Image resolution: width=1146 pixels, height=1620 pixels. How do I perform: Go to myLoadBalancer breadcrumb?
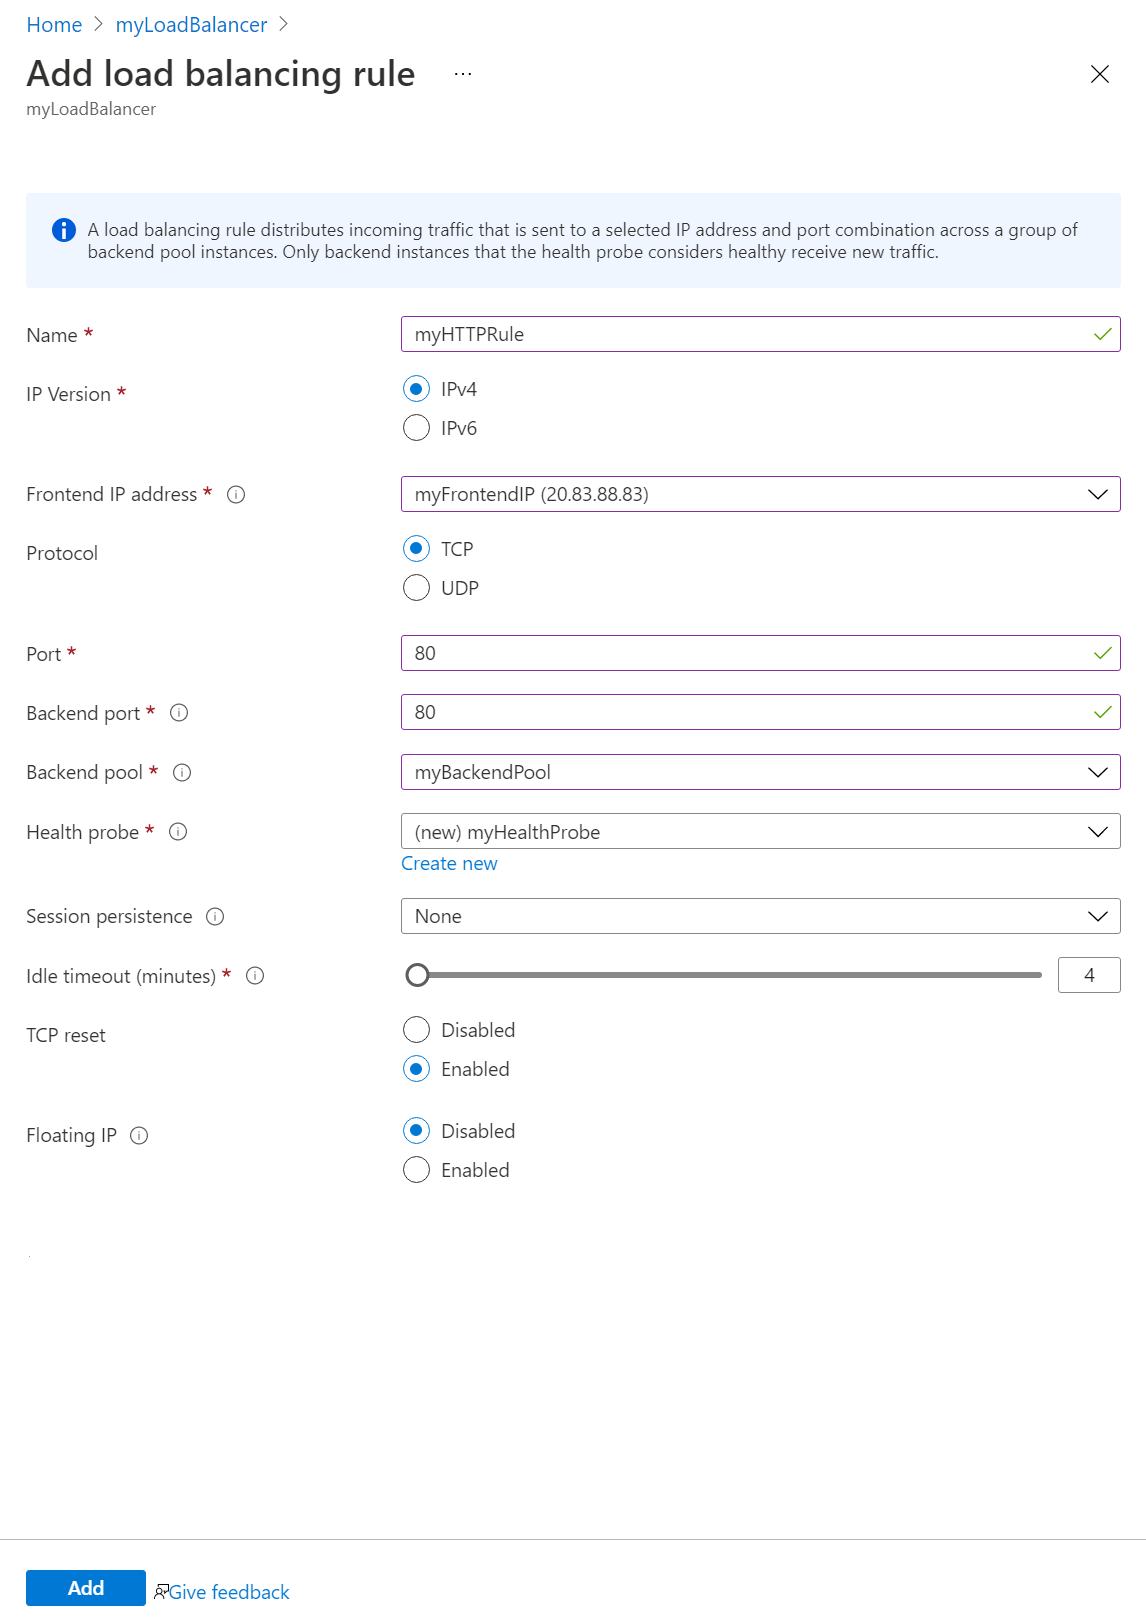click(x=191, y=25)
